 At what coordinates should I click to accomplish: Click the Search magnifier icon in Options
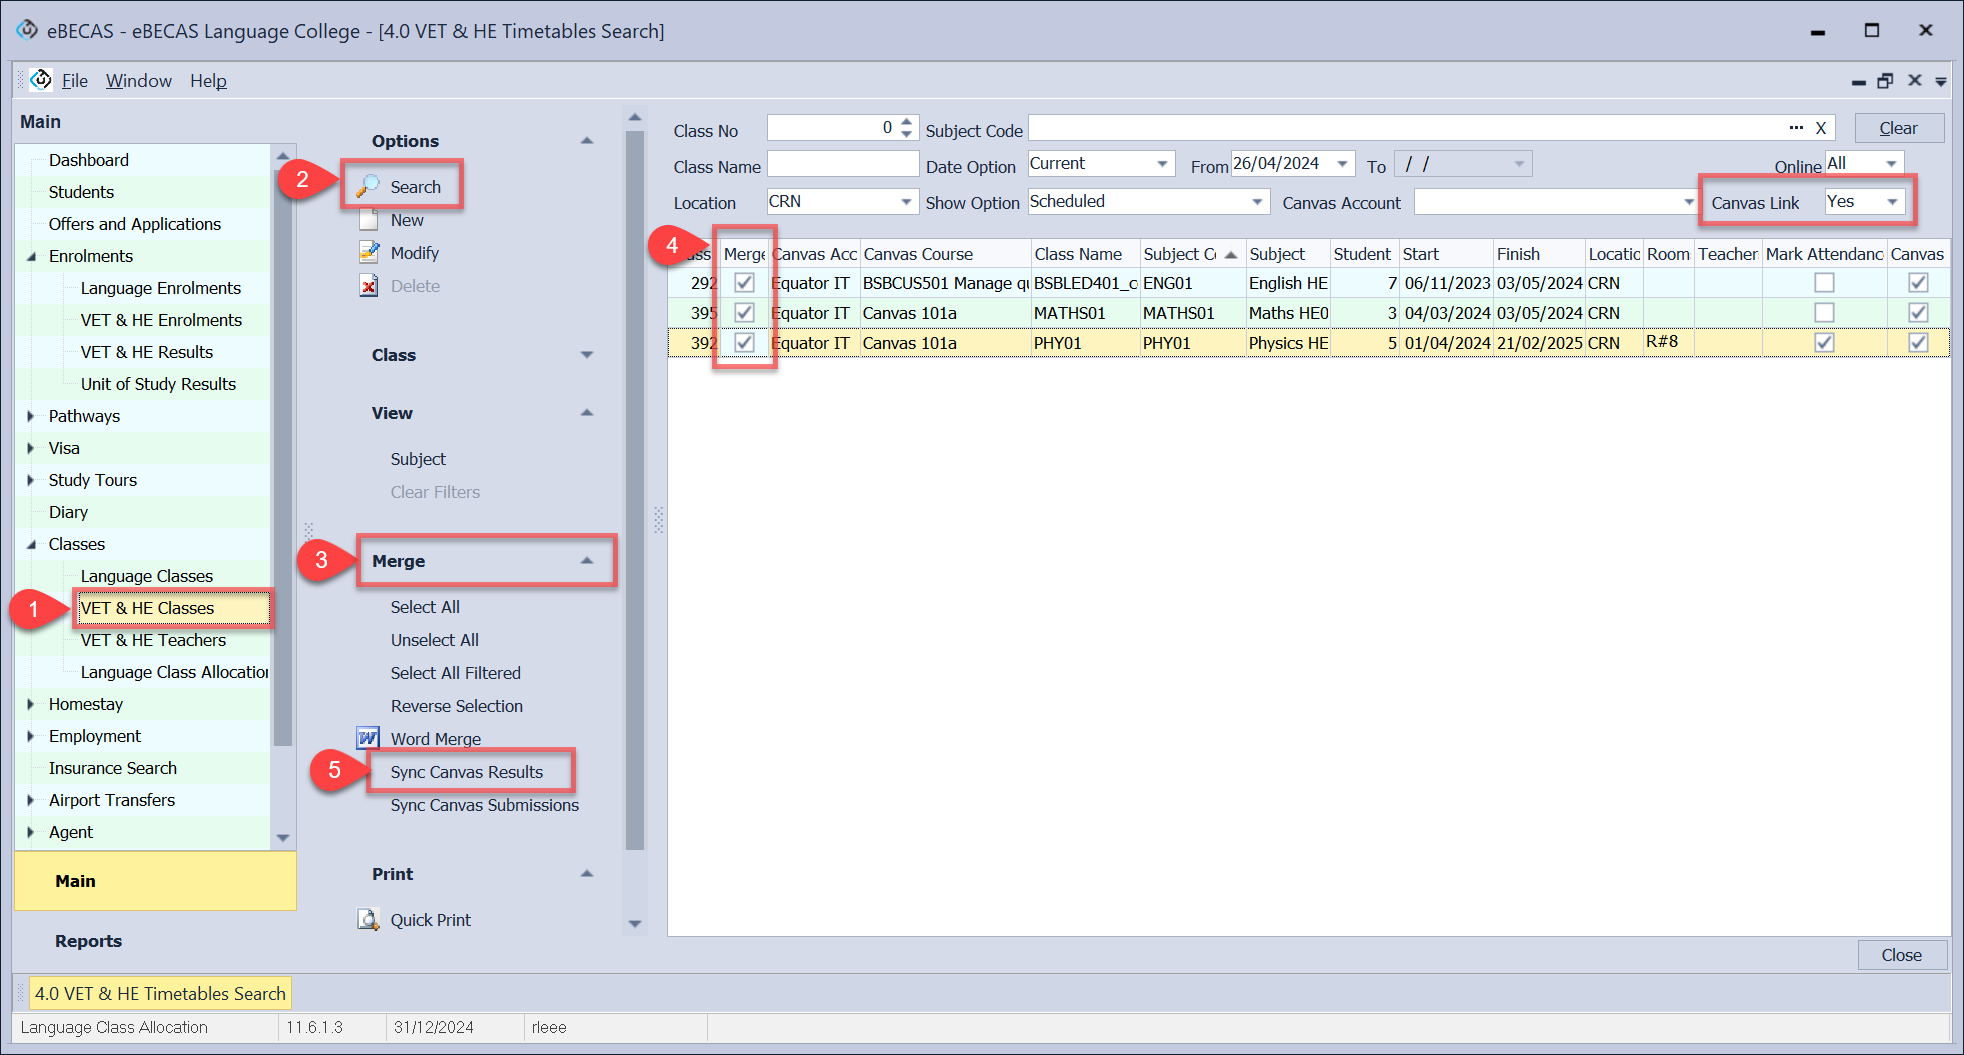[x=369, y=186]
